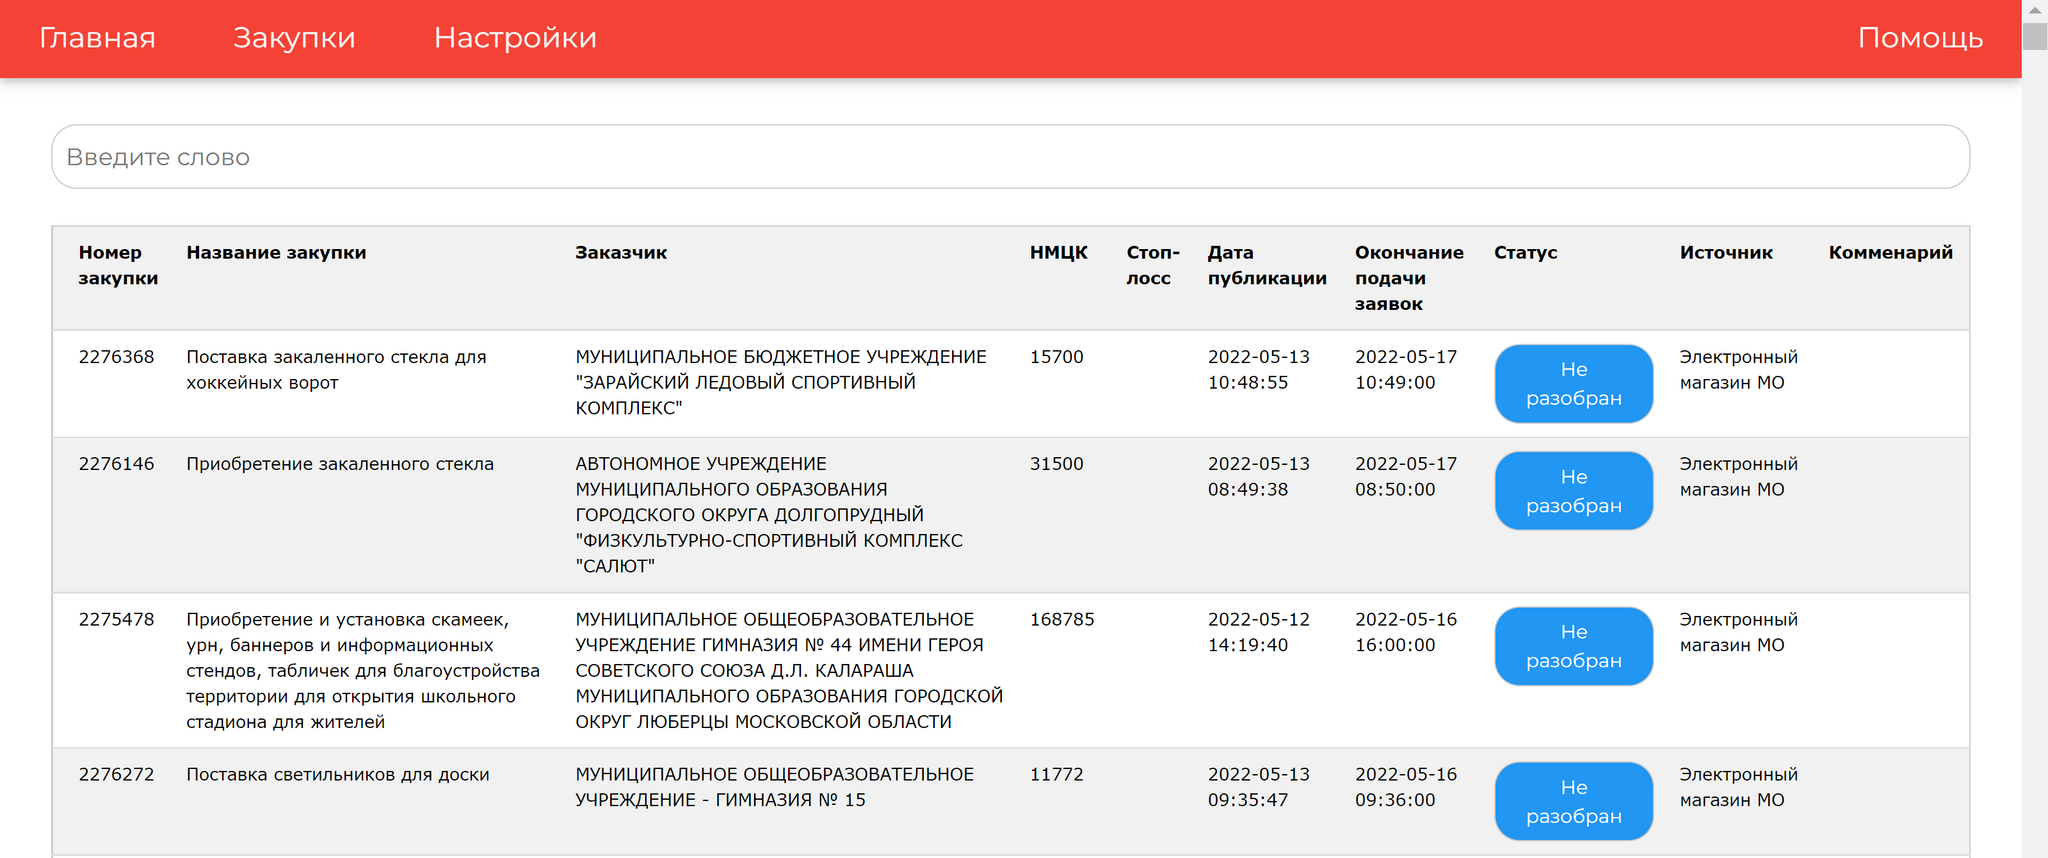Click publication date 2022-05-13 09:35:47
Viewport: 2048px width, 858px height.
coord(1258,787)
